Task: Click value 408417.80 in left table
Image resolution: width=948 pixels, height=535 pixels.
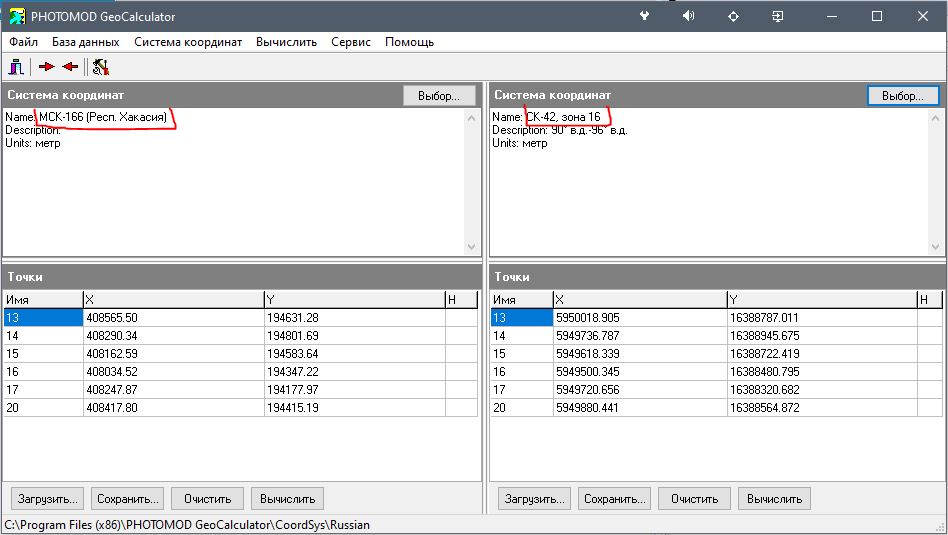Action: [x=112, y=408]
